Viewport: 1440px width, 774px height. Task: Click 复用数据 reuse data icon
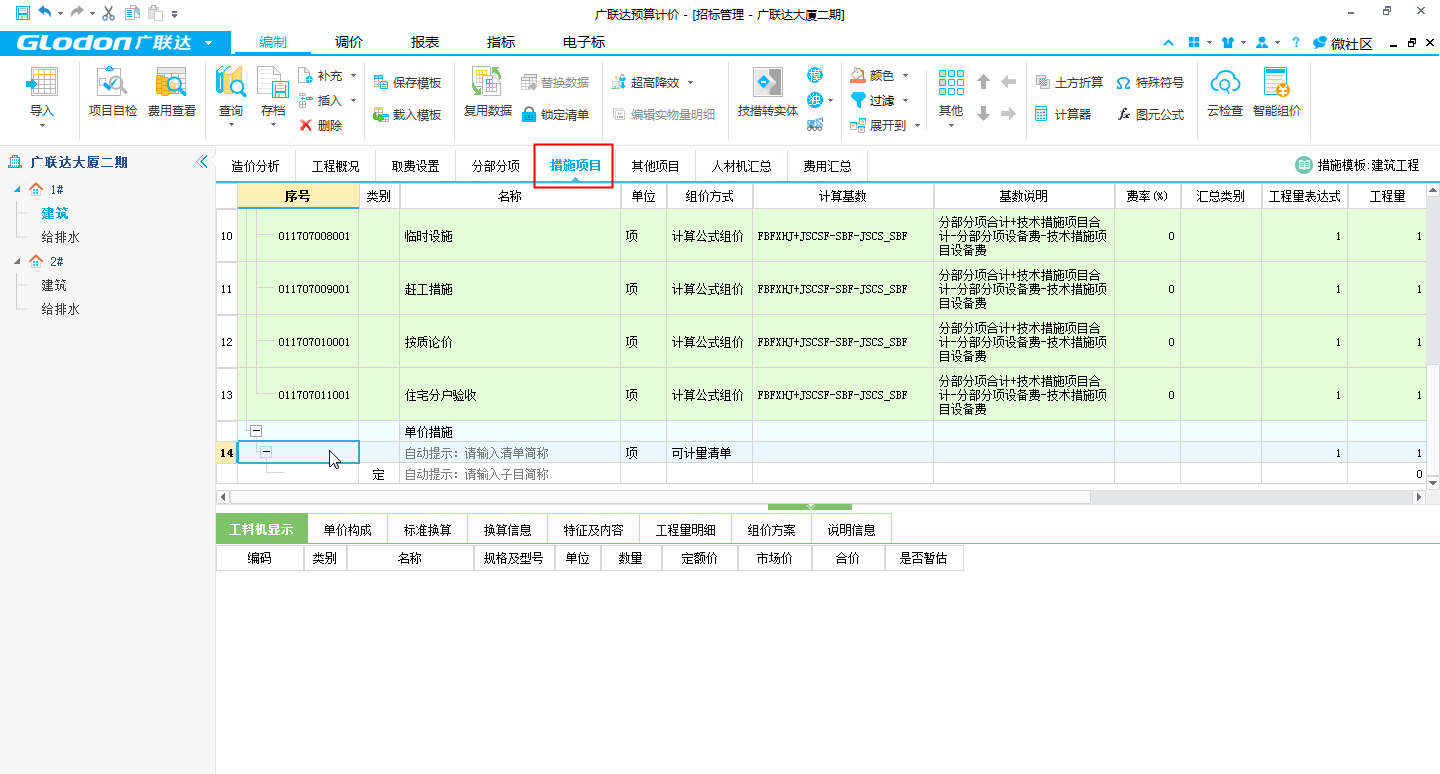[487, 92]
